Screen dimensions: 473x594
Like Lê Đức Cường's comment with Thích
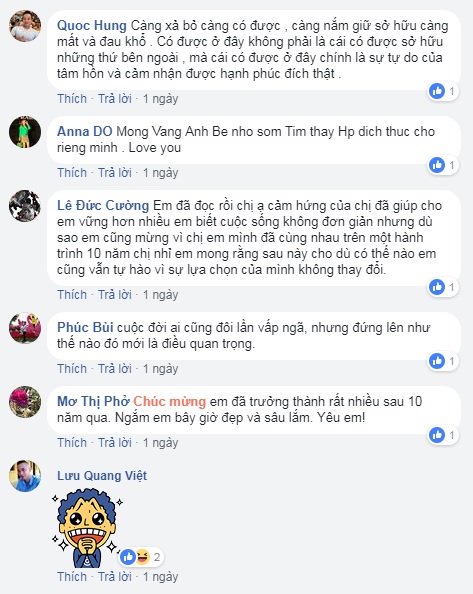pos(72,295)
